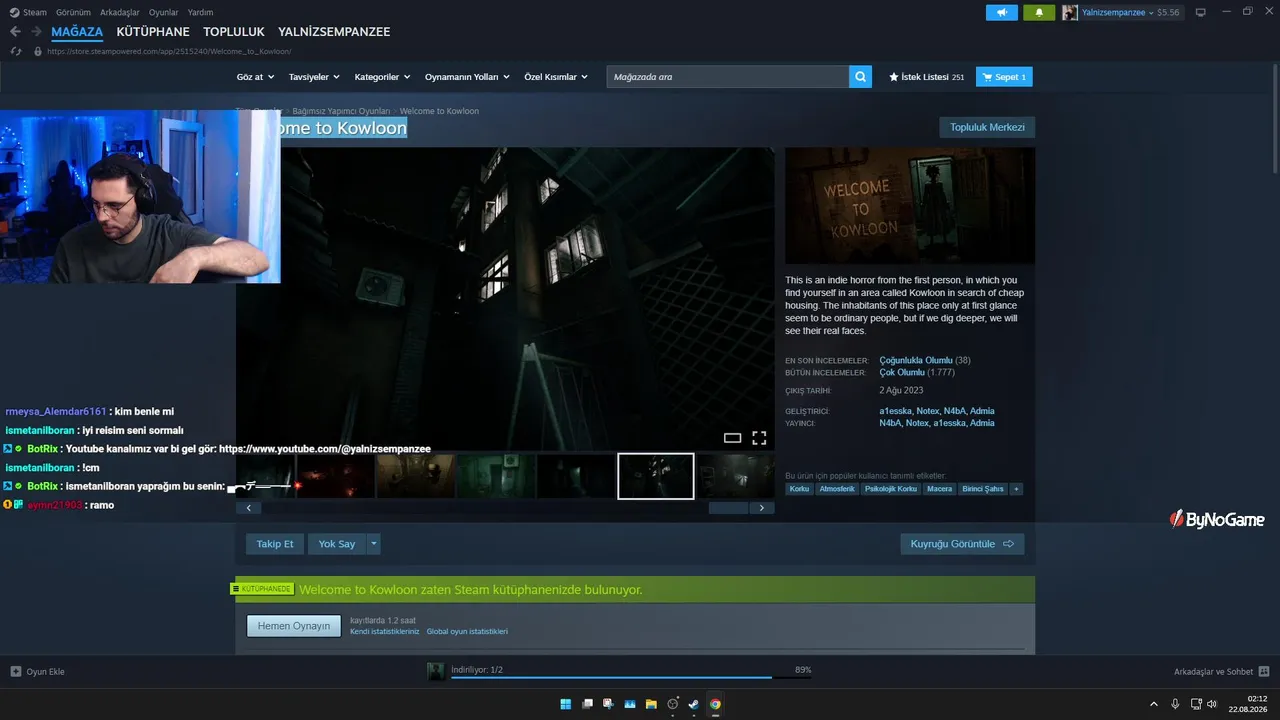Open the İstek Listesi wishlist
The height and width of the screenshot is (720, 1280).
pyautogui.click(x=926, y=77)
